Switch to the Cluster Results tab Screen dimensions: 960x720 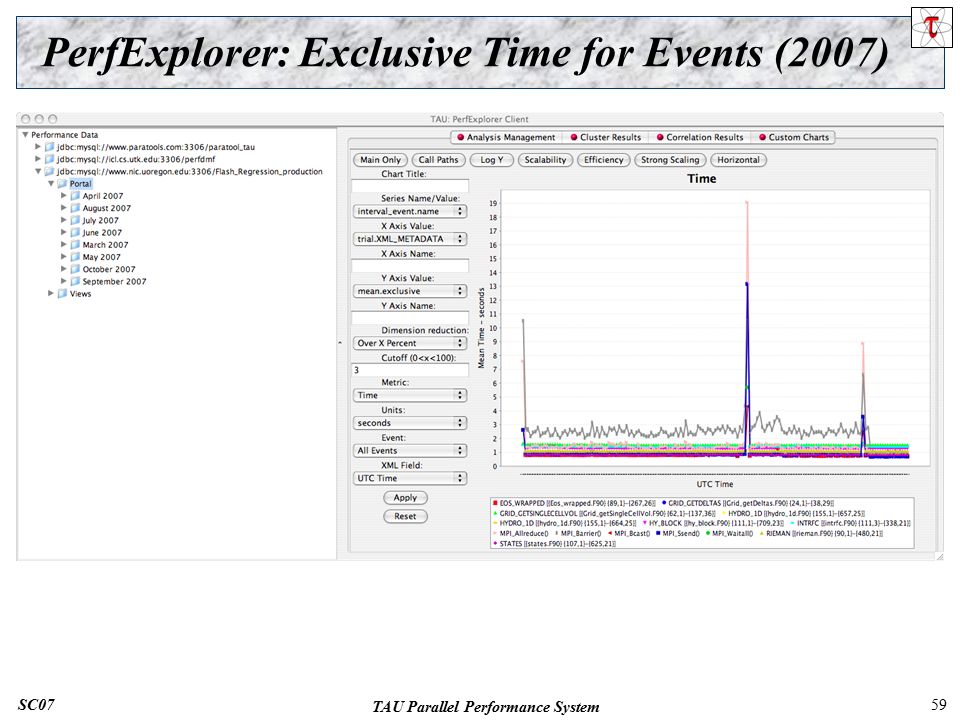[606, 137]
